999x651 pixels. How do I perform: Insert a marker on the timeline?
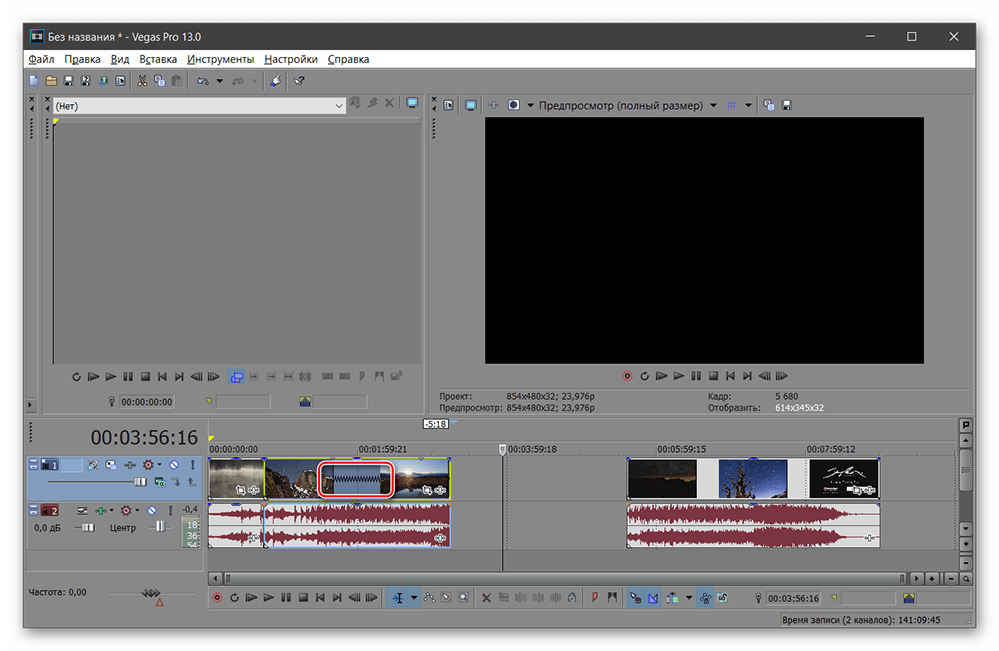pyautogui.click(x=594, y=597)
